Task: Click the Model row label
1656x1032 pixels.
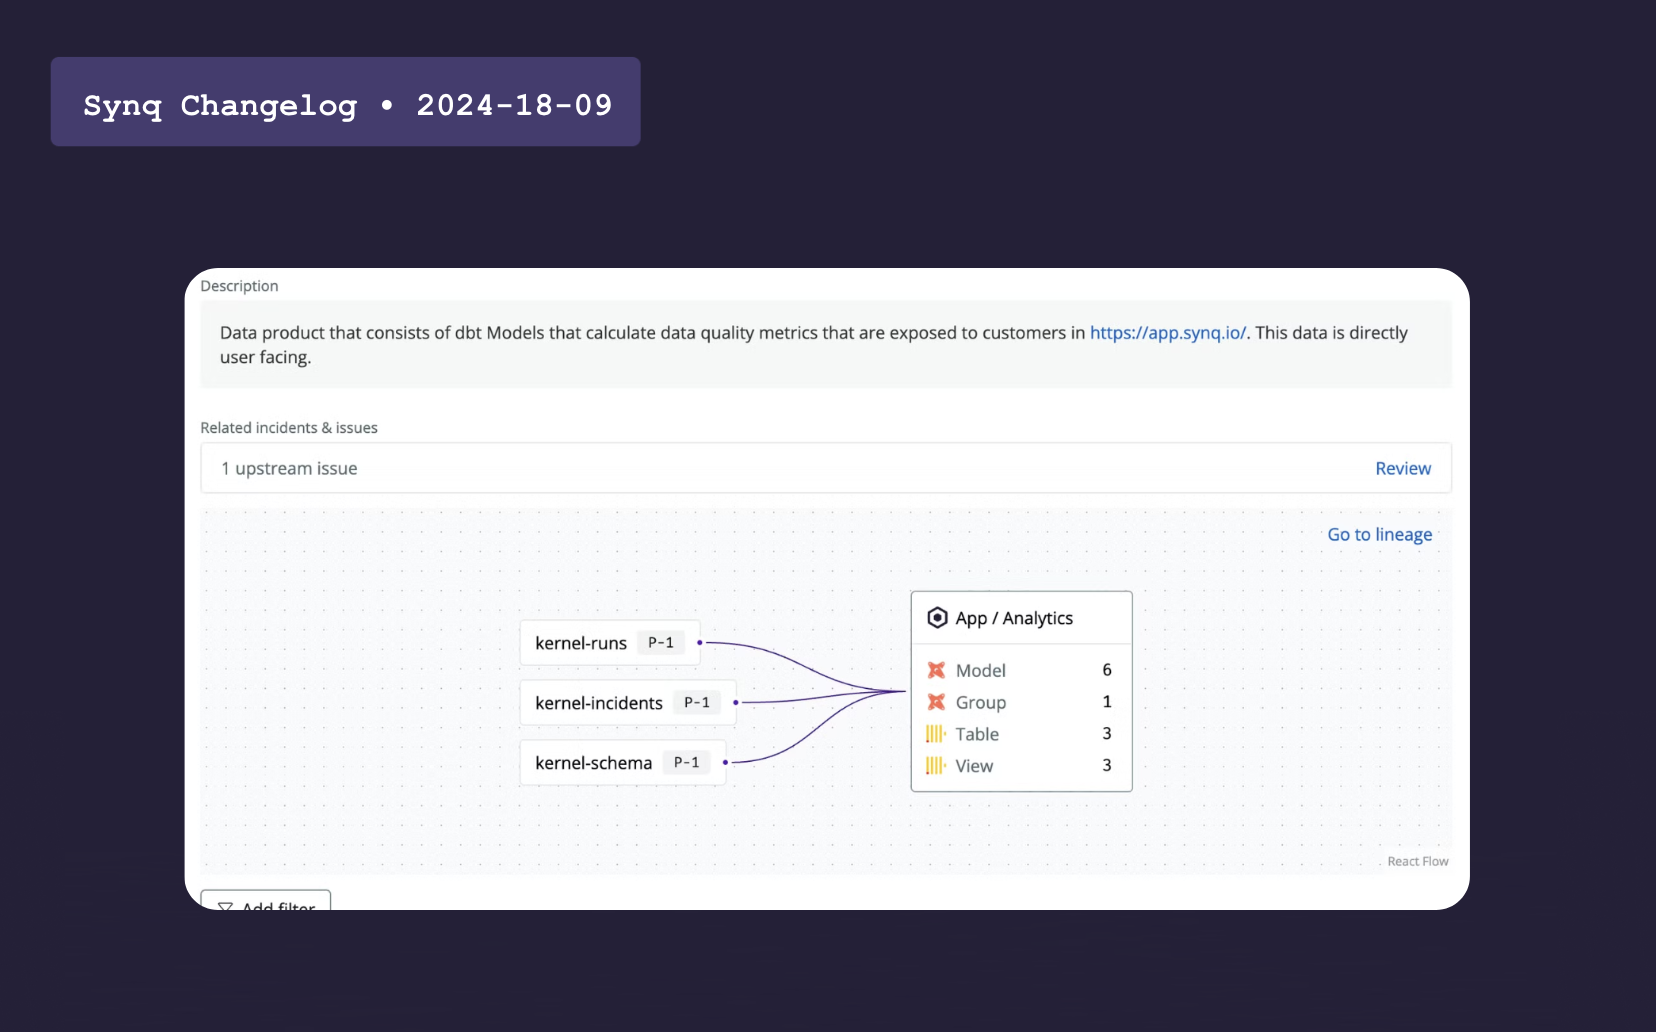Action: [x=981, y=670]
